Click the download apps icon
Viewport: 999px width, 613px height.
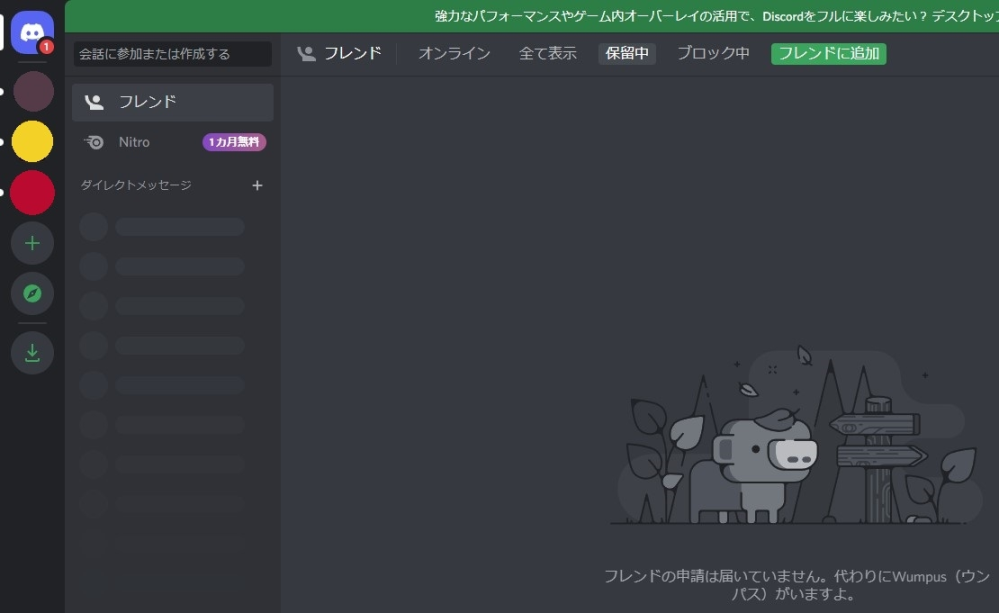[x=32, y=353]
